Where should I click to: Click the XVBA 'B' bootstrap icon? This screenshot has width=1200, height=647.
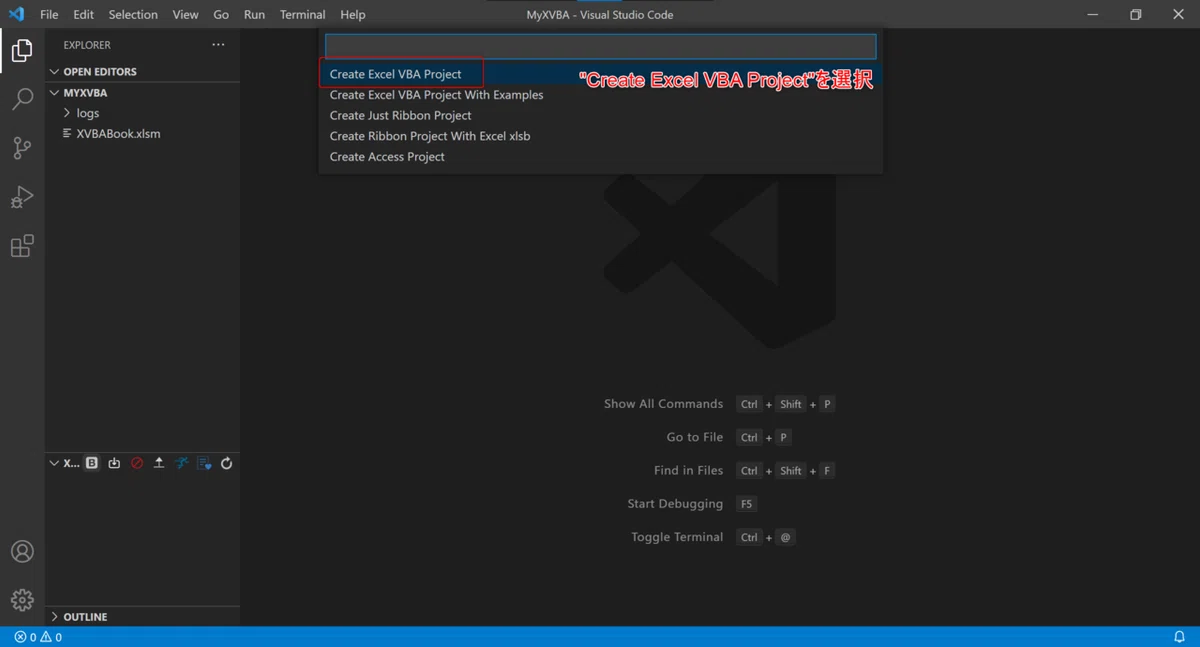(x=92, y=463)
